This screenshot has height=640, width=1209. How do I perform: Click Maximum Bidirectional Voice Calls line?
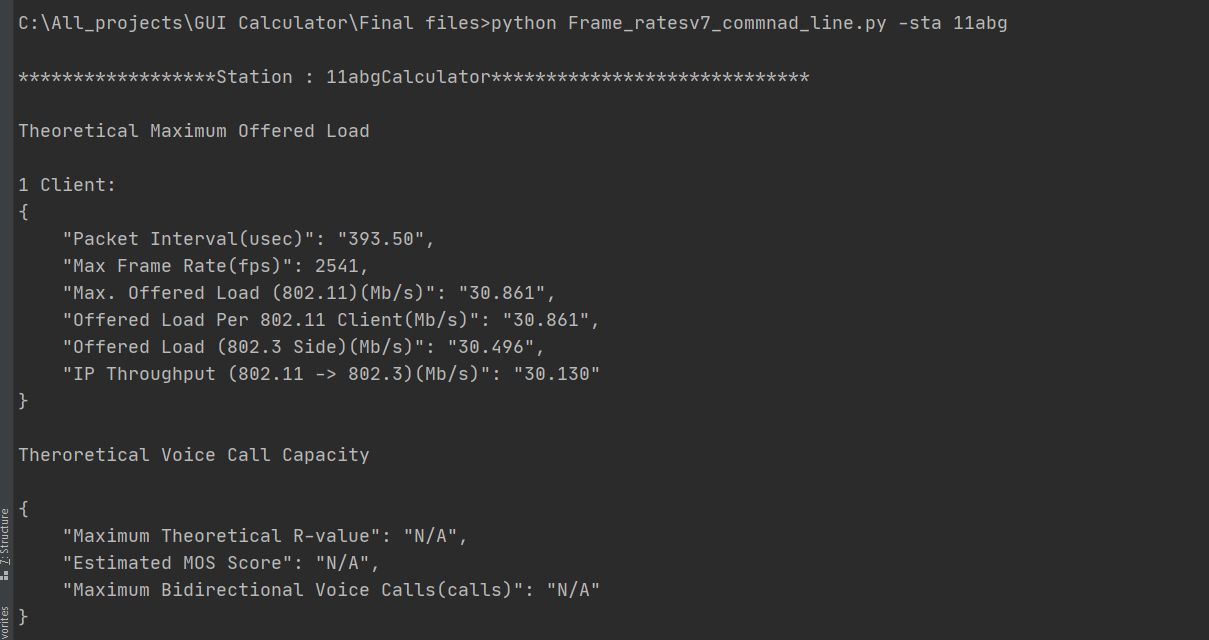(x=331, y=590)
